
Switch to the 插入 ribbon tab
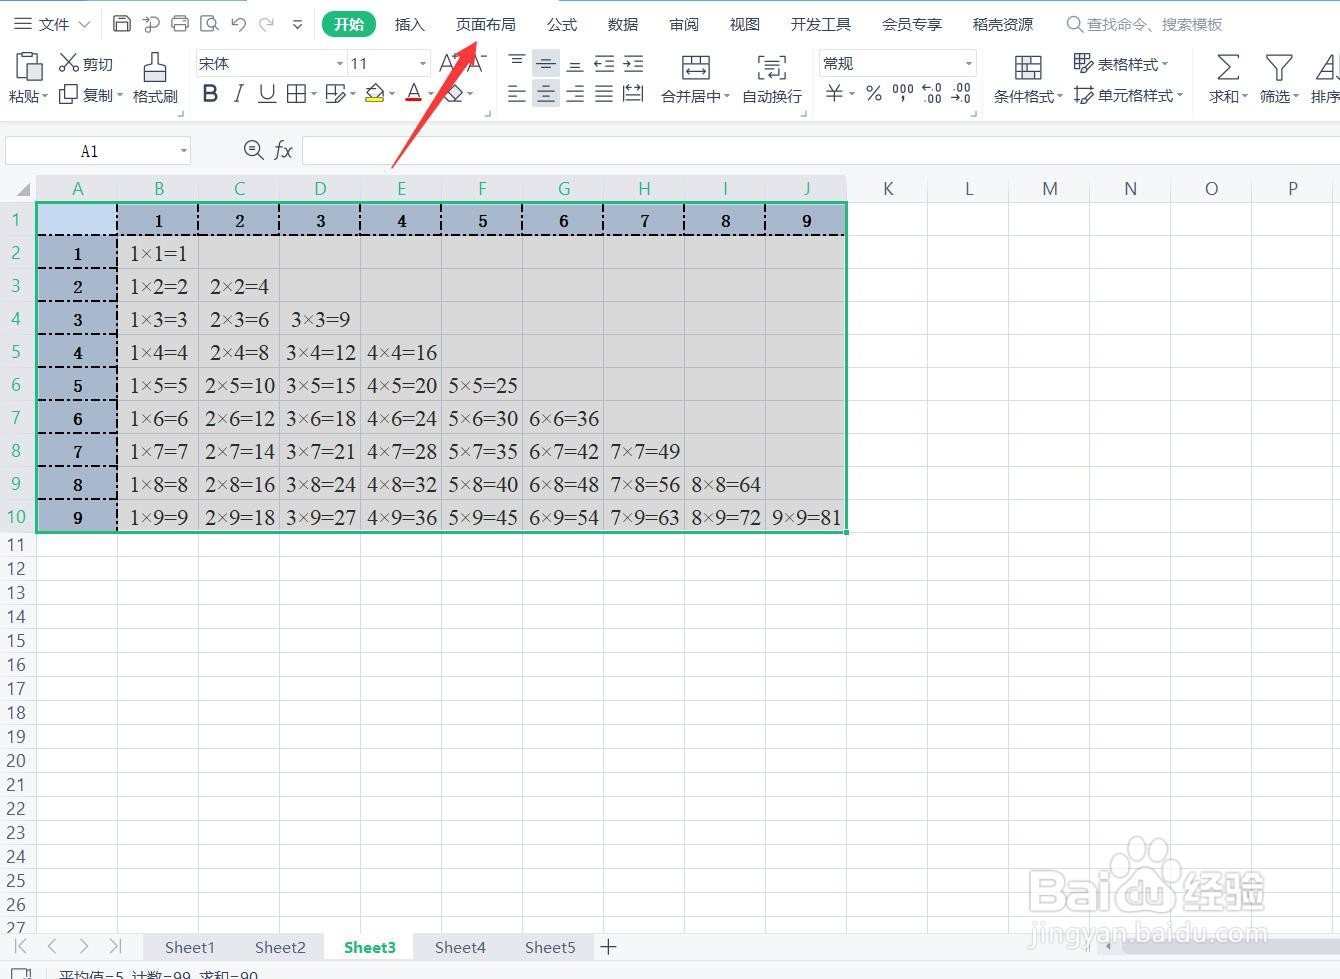click(x=409, y=24)
